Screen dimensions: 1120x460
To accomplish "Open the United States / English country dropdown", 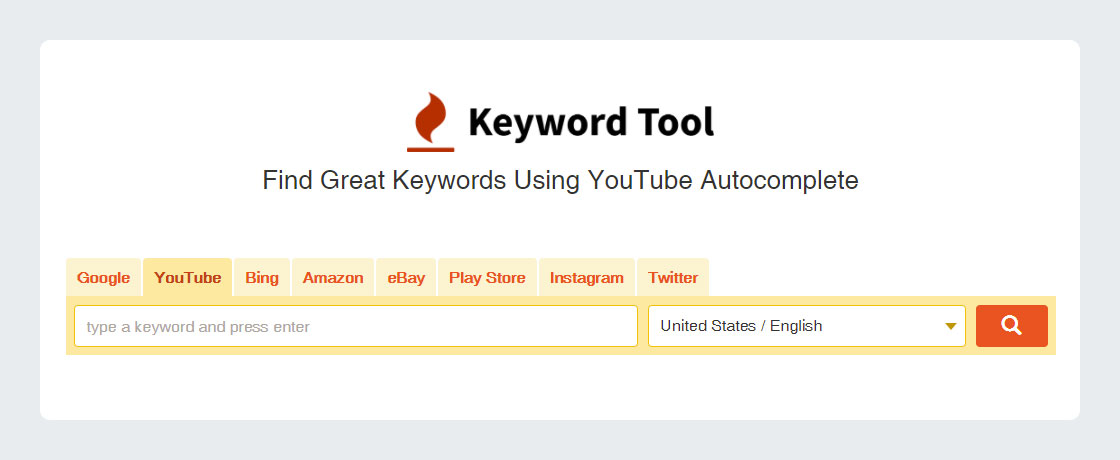I will coord(806,326).
